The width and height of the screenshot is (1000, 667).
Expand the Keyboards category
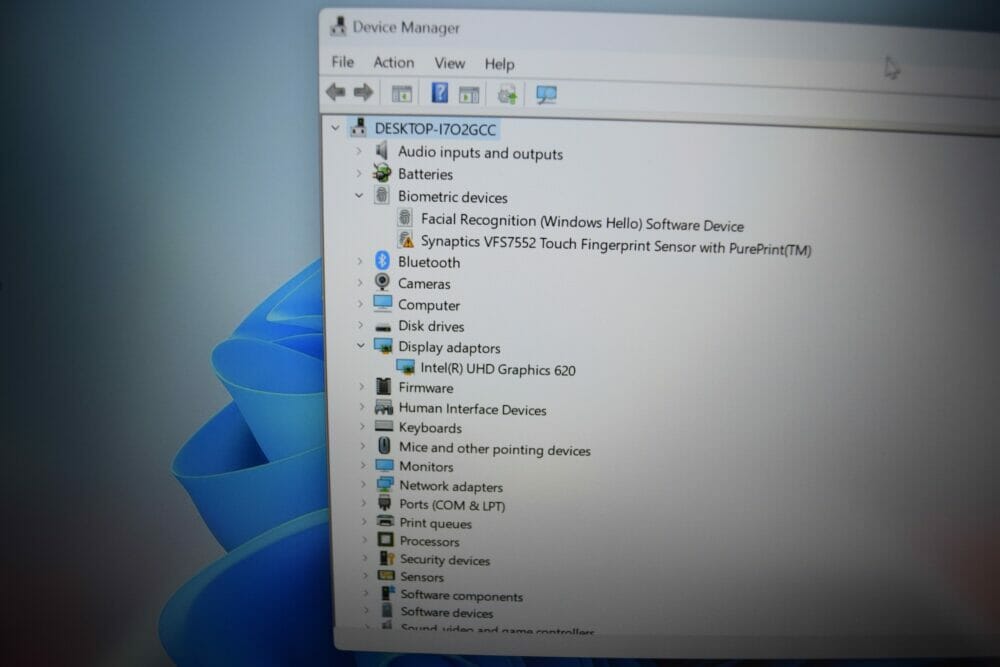click(362, 426)
